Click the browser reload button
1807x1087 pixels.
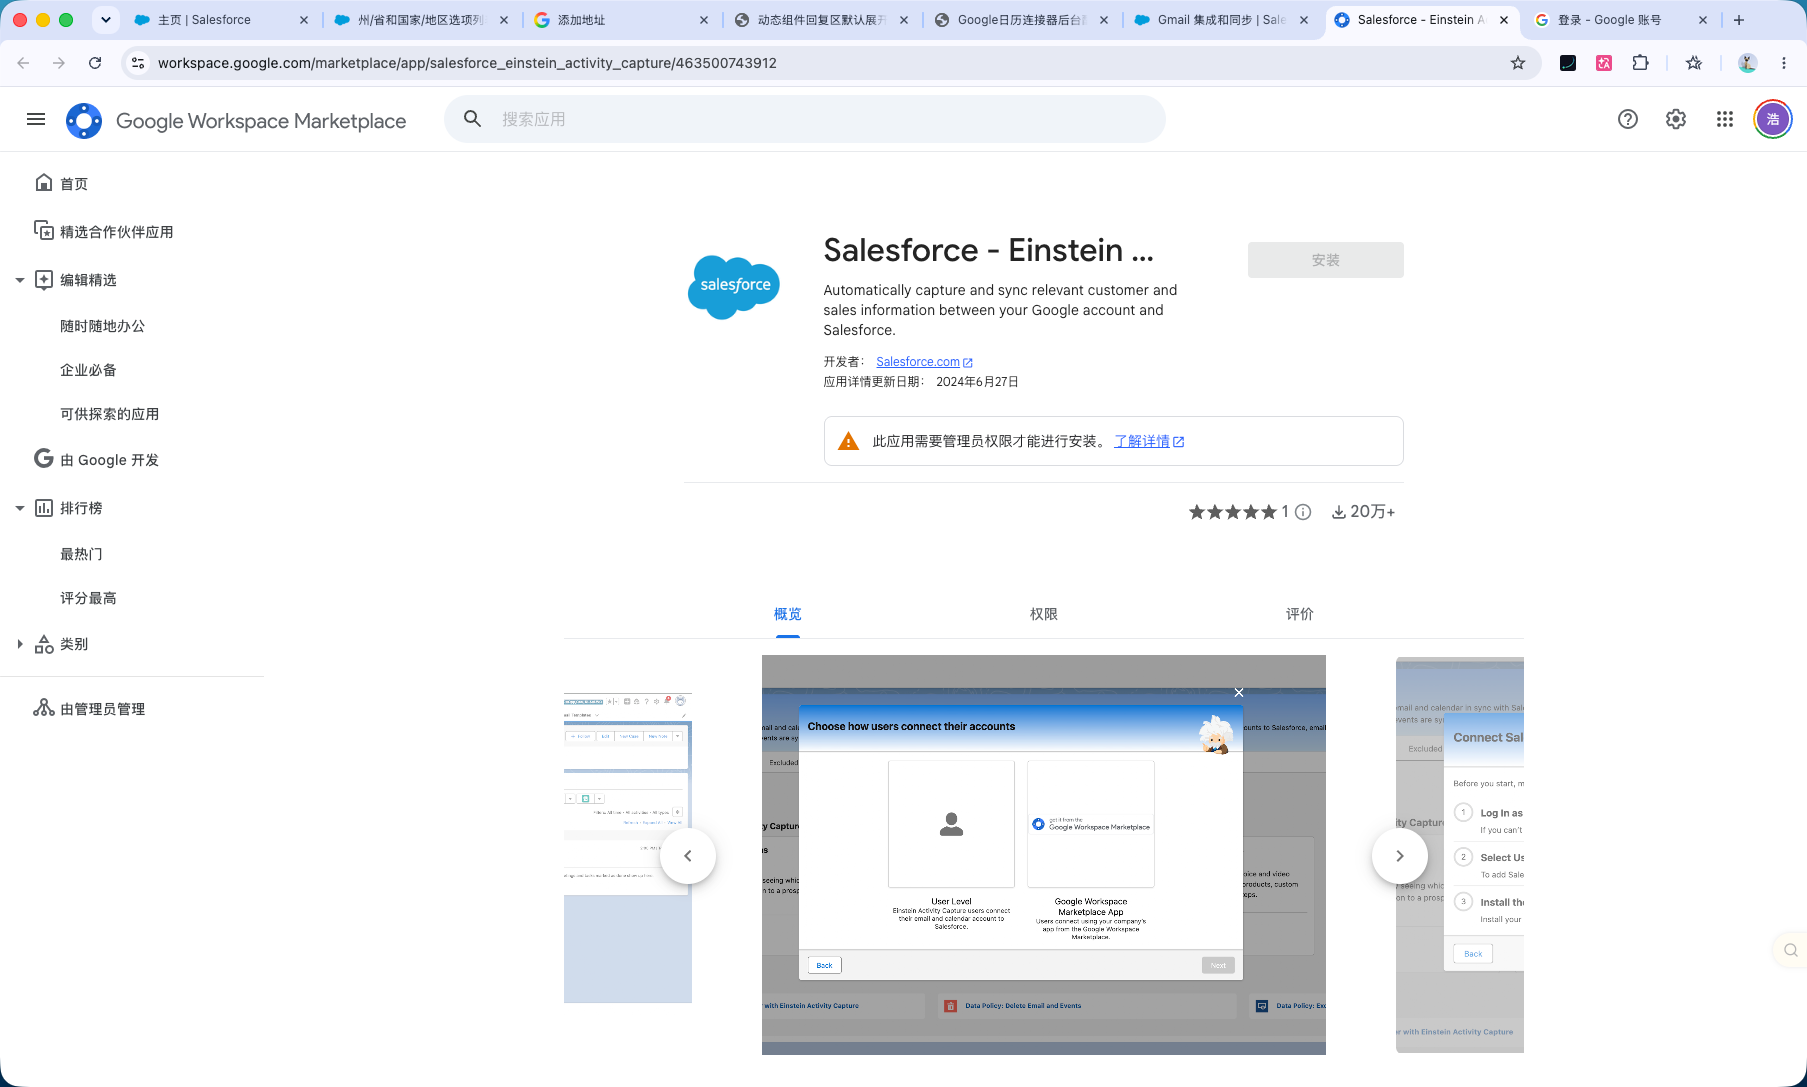click(95, 63)
